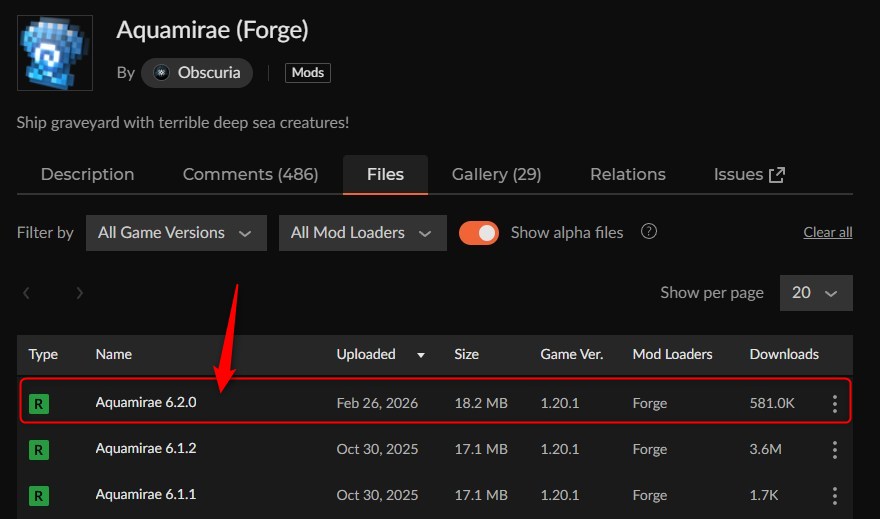Image resolution: width=880 pixels, height=519 pixels.
Task: Open the Obscuria author profile
Action: coord(197,73)
